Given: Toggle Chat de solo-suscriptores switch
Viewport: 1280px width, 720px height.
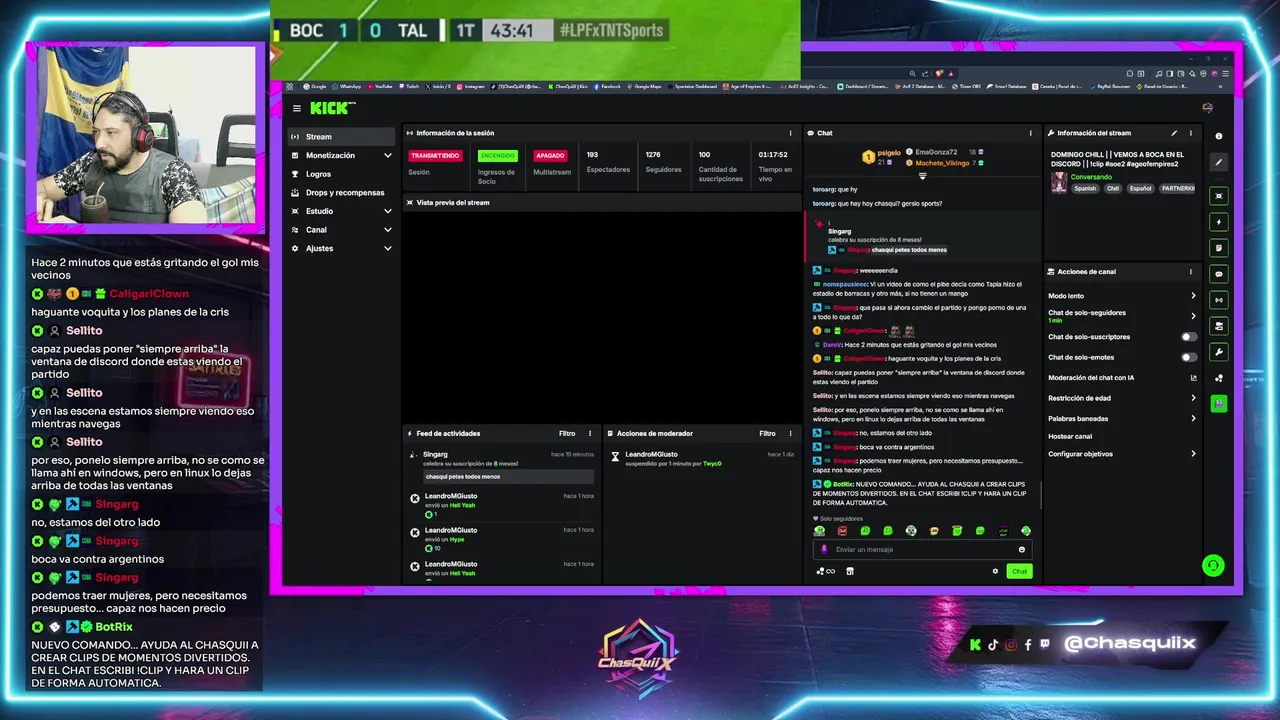Looking at the screenshot, I should tap(1188, 337).
